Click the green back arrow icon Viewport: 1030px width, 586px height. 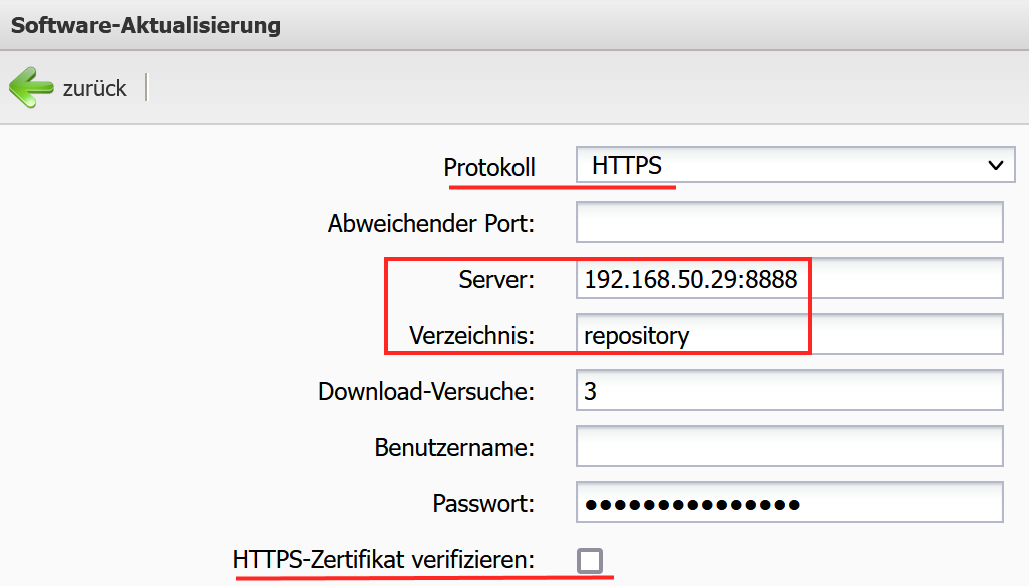coord(31,88)
